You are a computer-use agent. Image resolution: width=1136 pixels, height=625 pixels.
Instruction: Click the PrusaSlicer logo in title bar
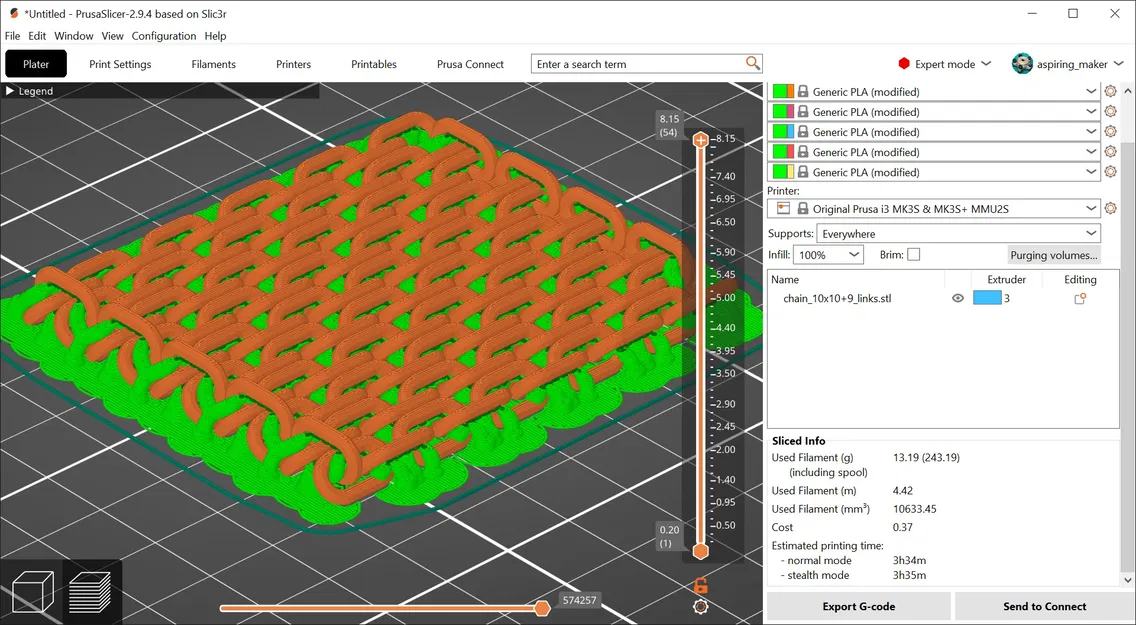(x=14, y=14)
